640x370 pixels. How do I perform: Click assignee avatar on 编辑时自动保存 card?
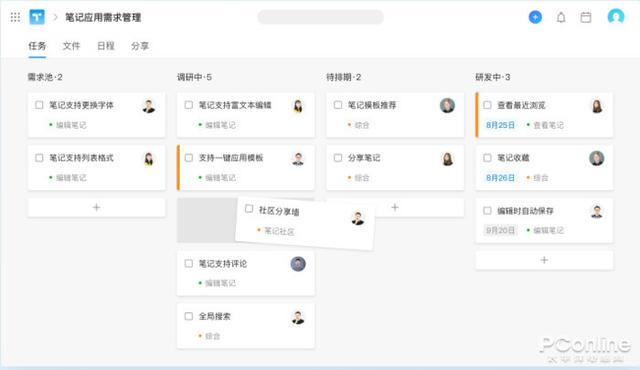597,211
